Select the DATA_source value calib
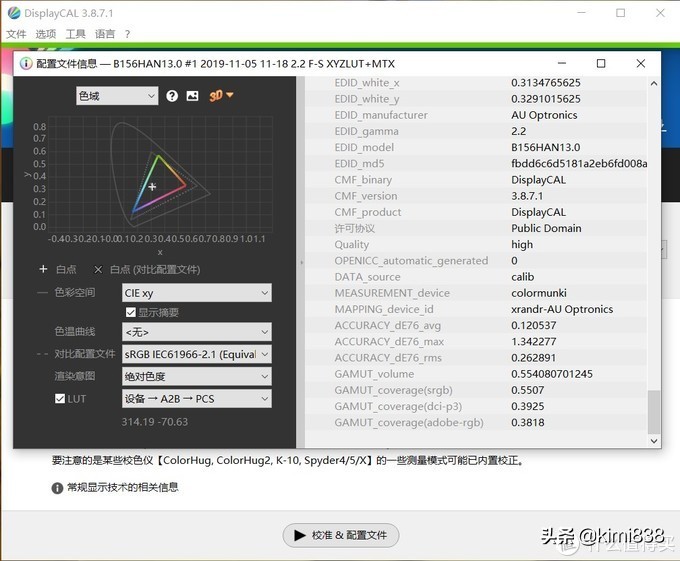 (522, 277)
